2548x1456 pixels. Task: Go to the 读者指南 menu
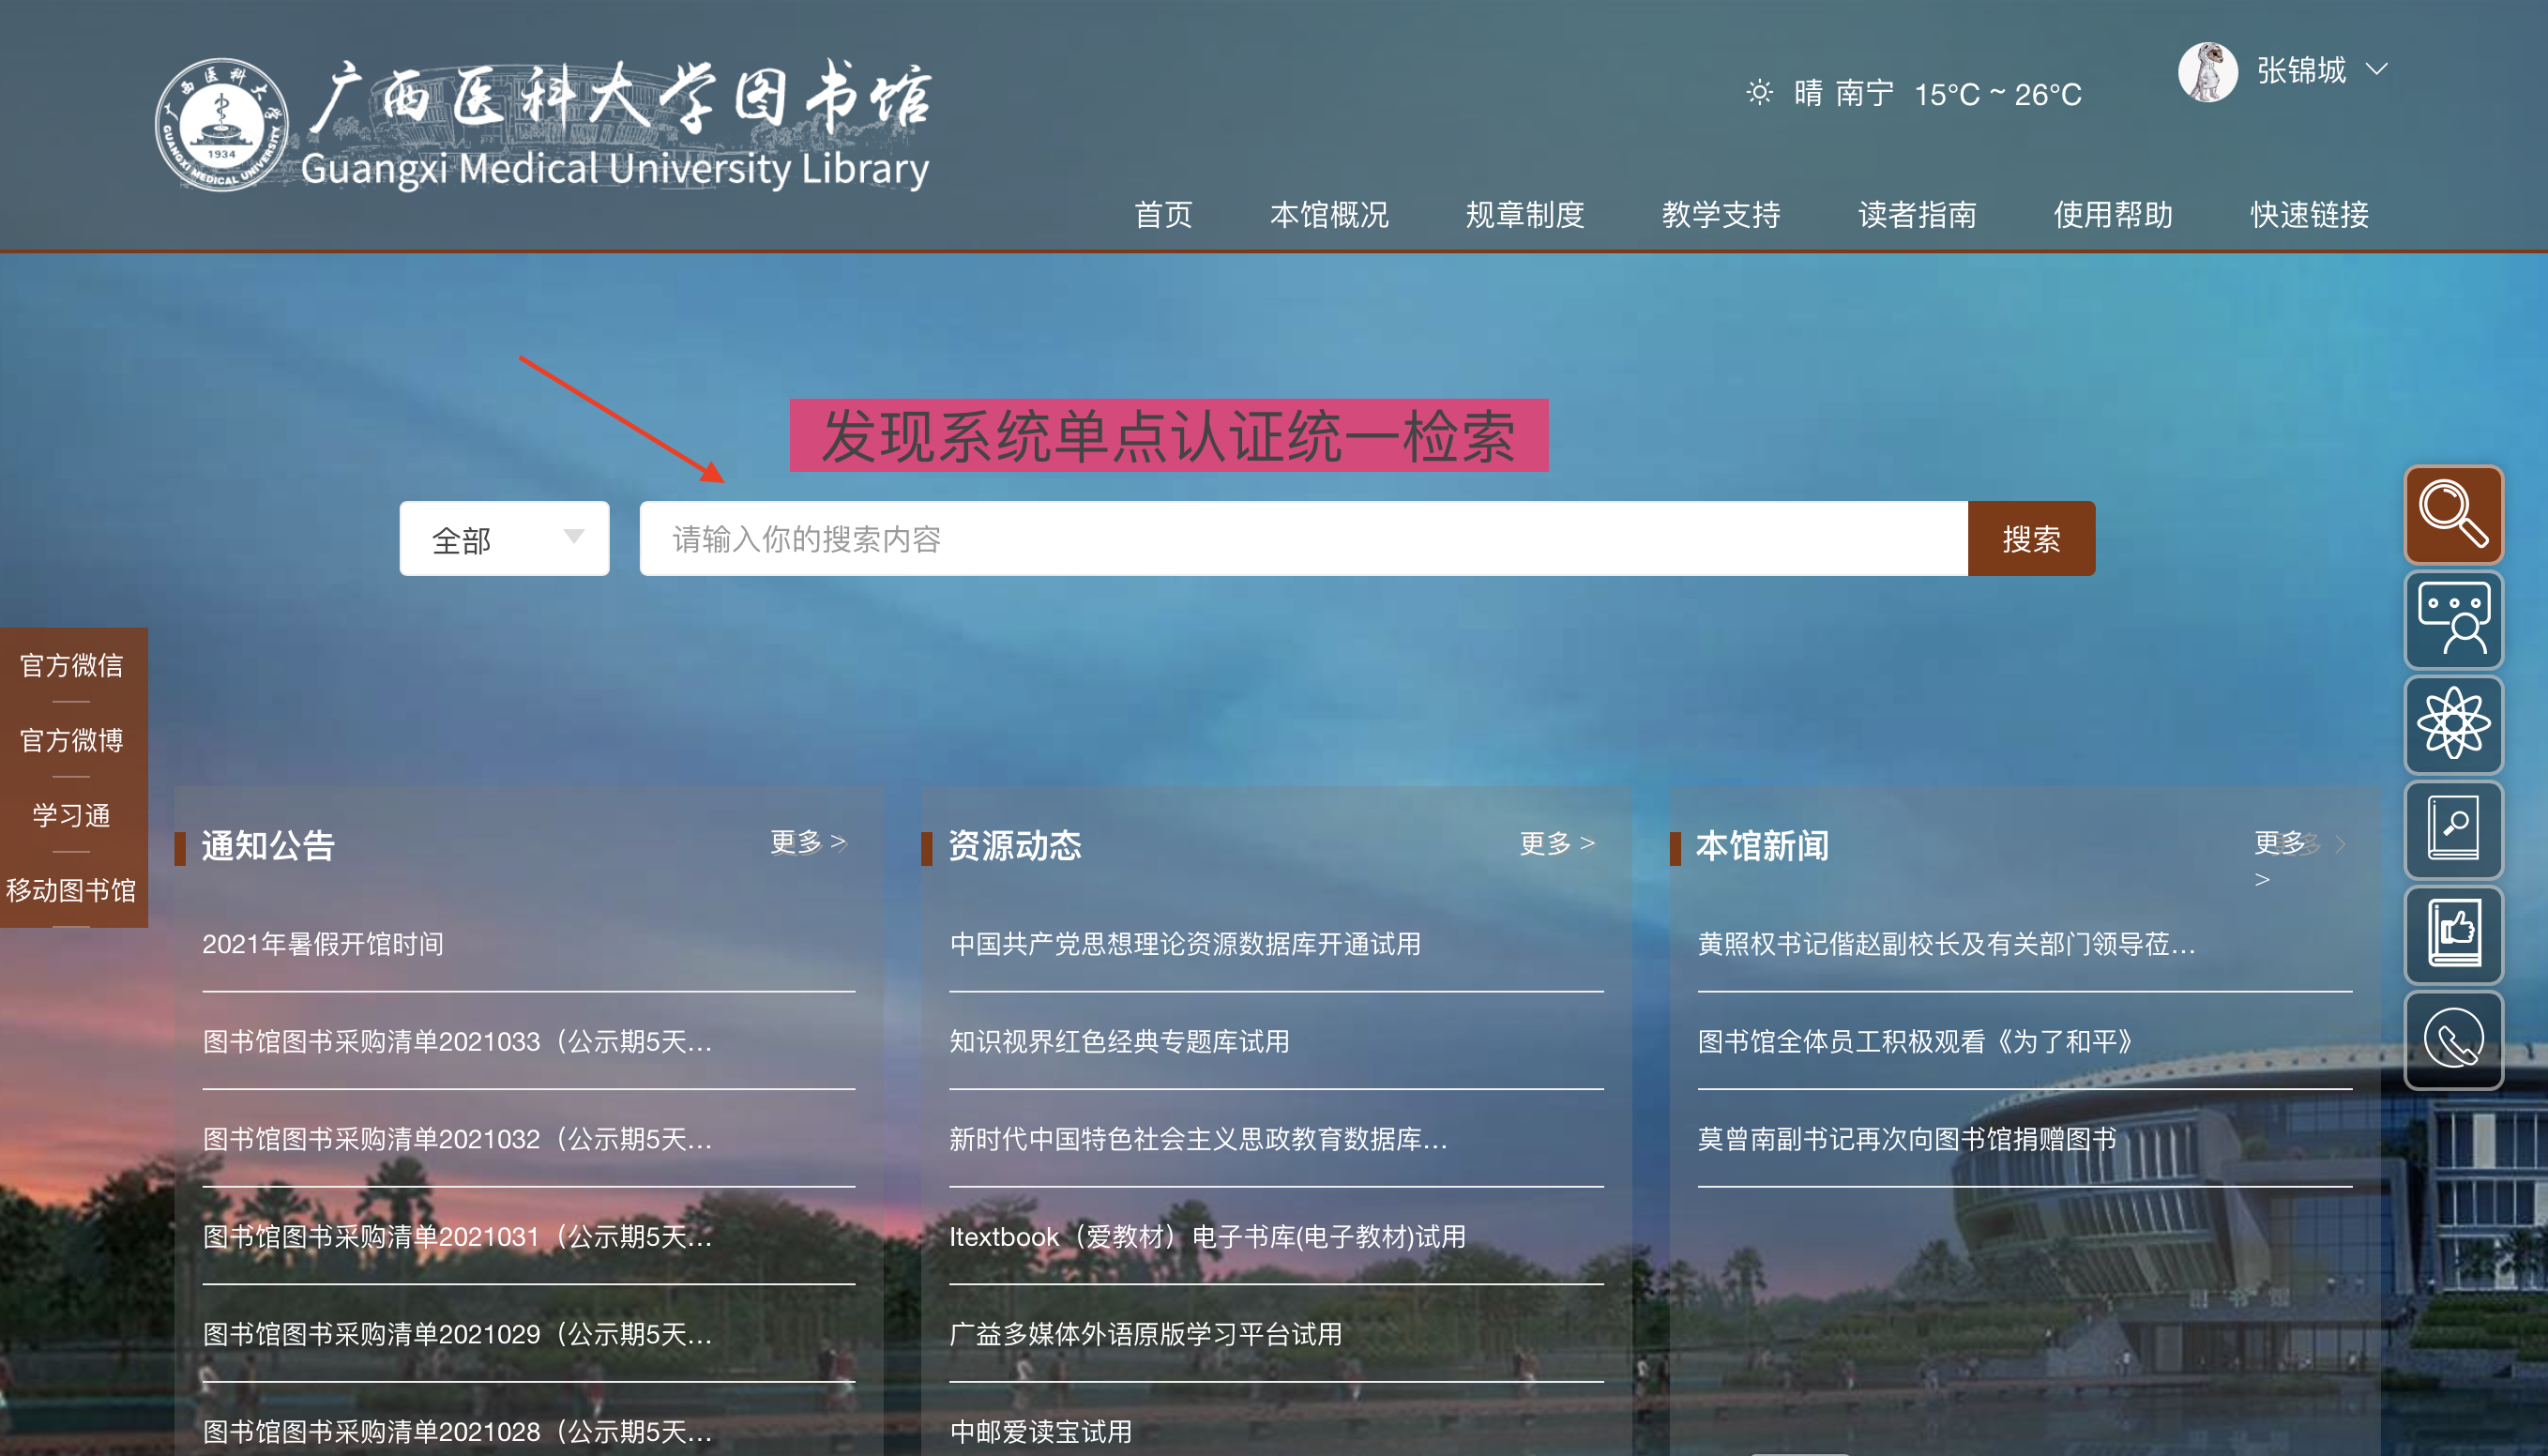(x=1916, y=214)
